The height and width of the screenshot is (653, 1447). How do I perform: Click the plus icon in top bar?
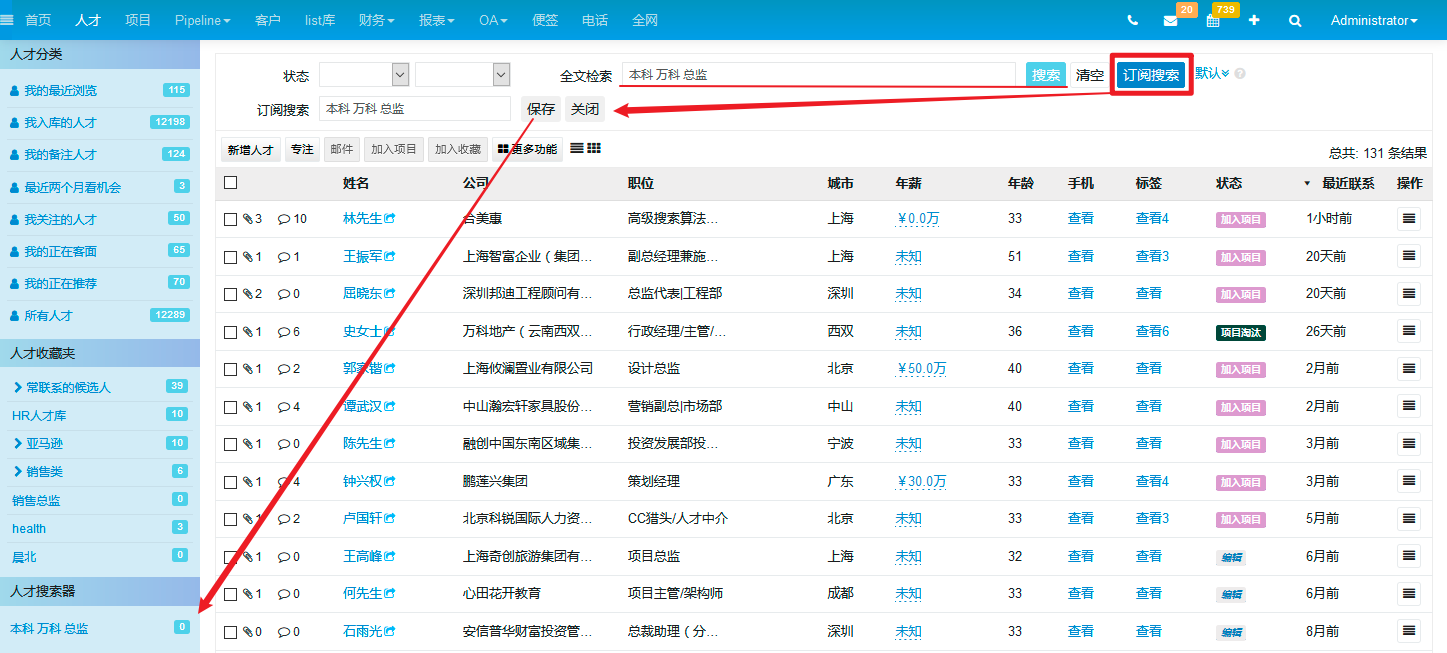point(1254,20)
